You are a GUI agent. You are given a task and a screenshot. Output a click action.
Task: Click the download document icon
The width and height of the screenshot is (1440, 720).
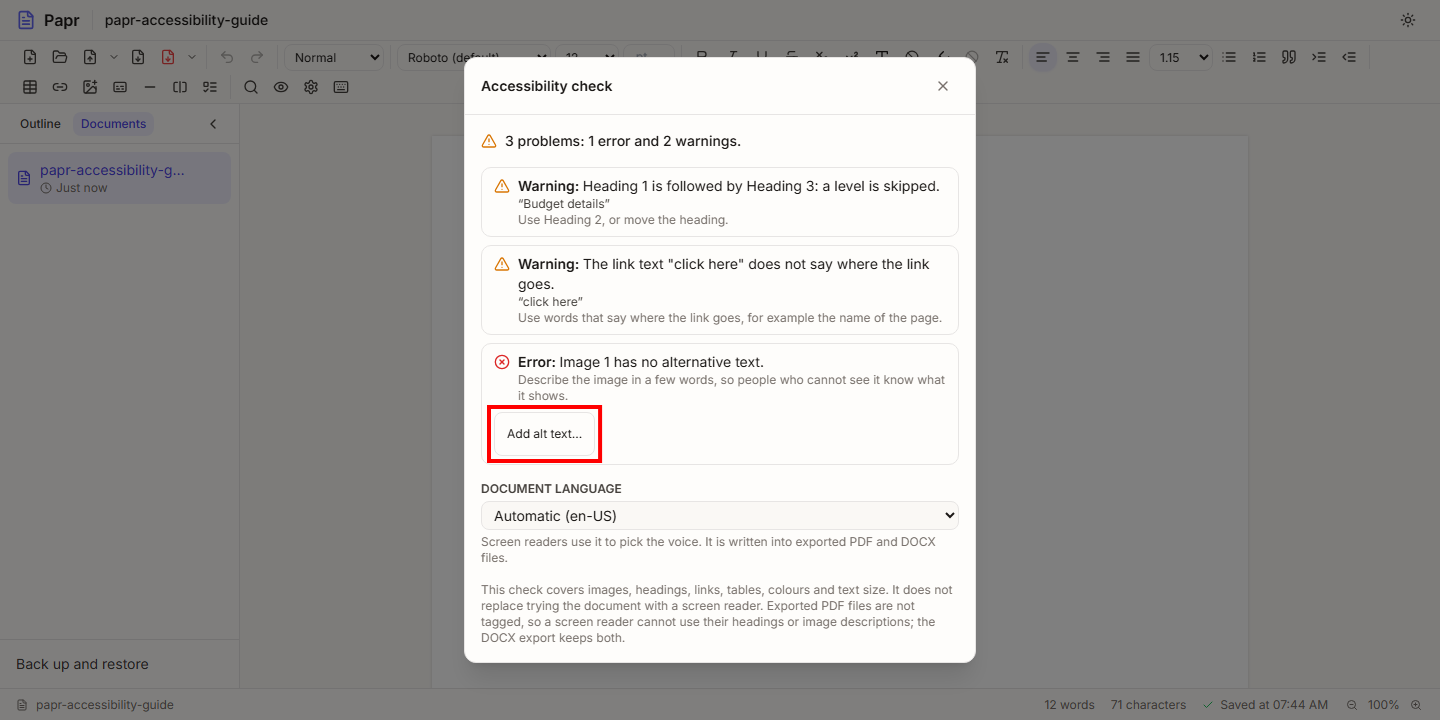click(x=138, y=57)
